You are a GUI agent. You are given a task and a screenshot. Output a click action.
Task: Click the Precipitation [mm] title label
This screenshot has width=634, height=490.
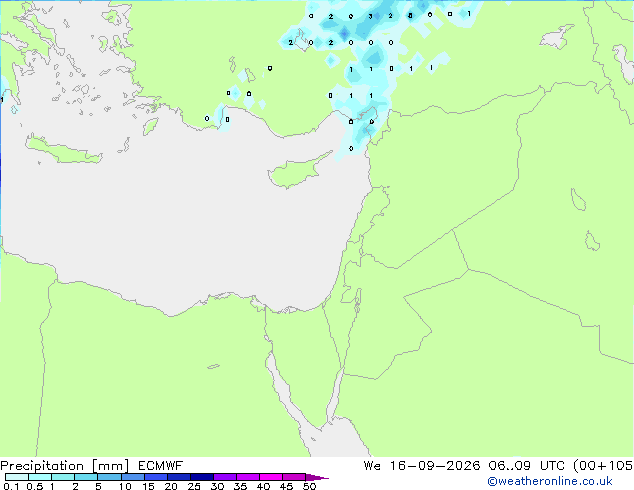tap(65, 466)
